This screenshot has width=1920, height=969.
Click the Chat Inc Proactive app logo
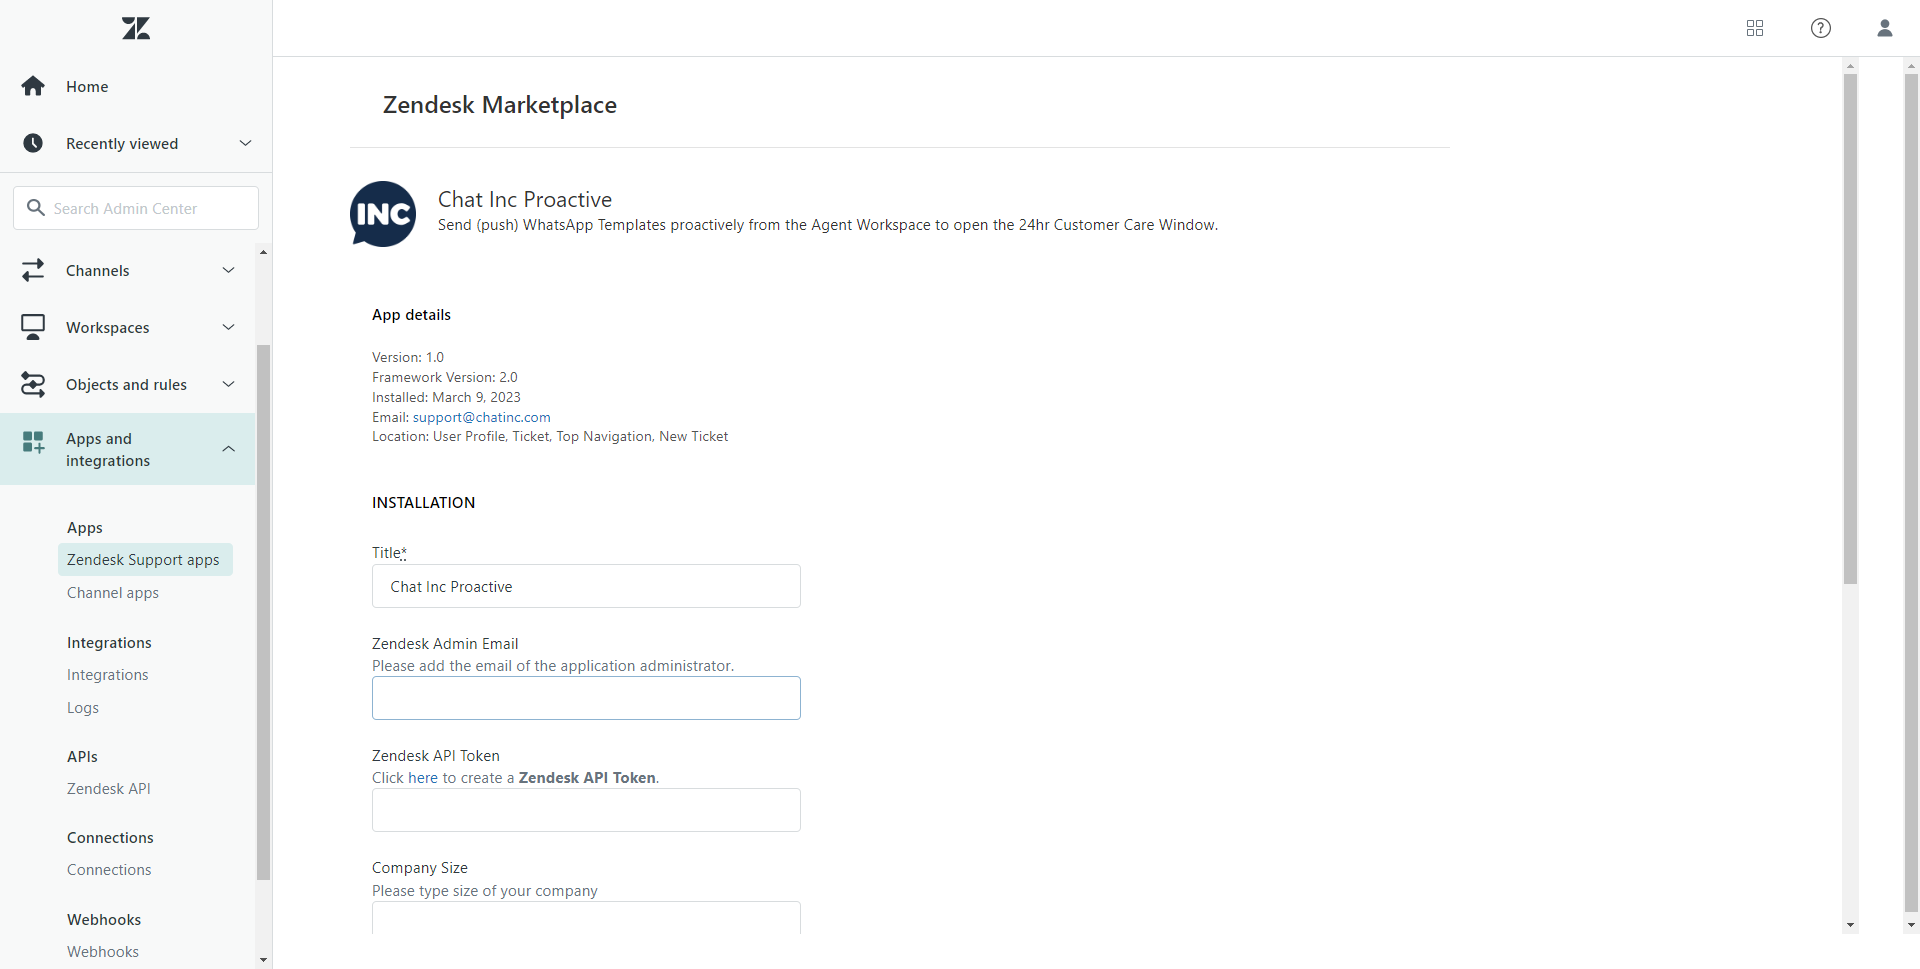(383, 214)
